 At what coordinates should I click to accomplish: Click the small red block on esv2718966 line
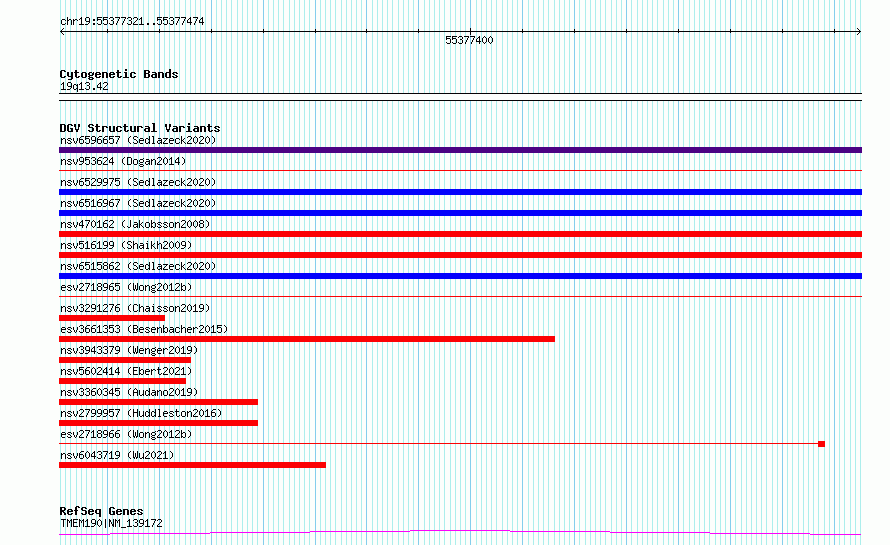click(821, 444)
